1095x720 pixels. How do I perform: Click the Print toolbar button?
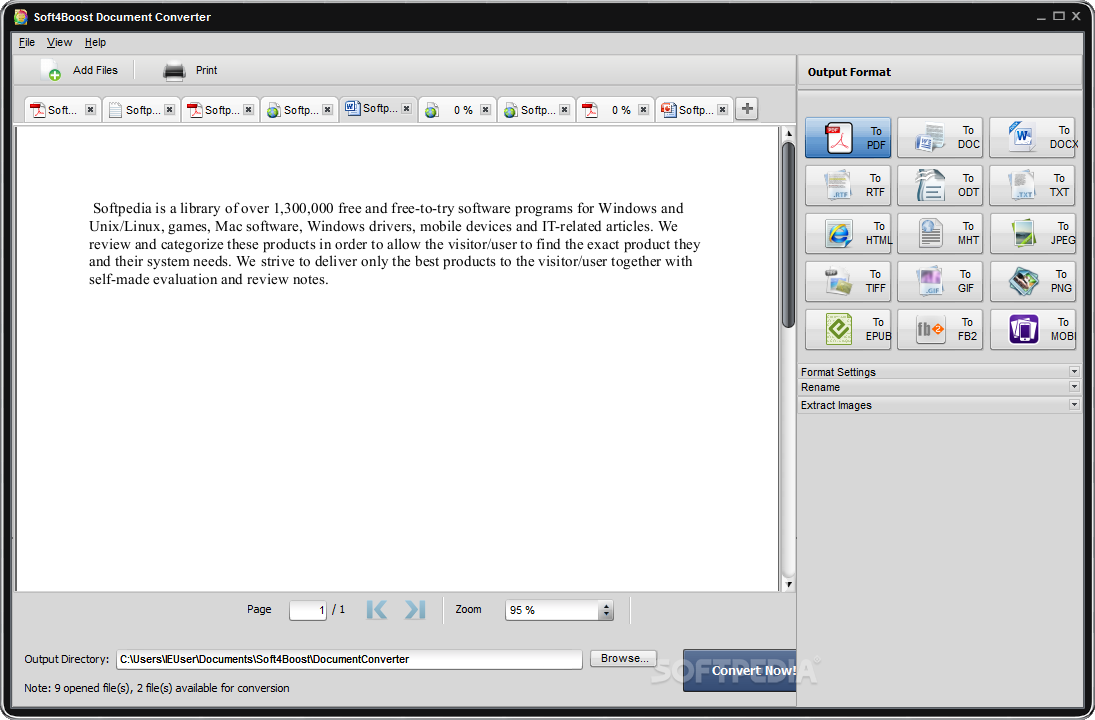pos(190,71)
